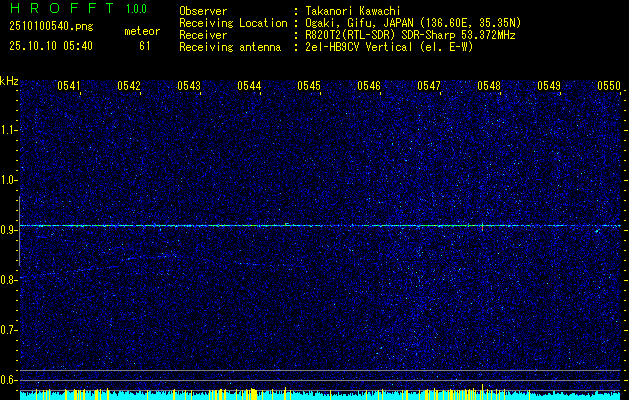Click the cyan signal-level strip at the bottom

point(320,395)
